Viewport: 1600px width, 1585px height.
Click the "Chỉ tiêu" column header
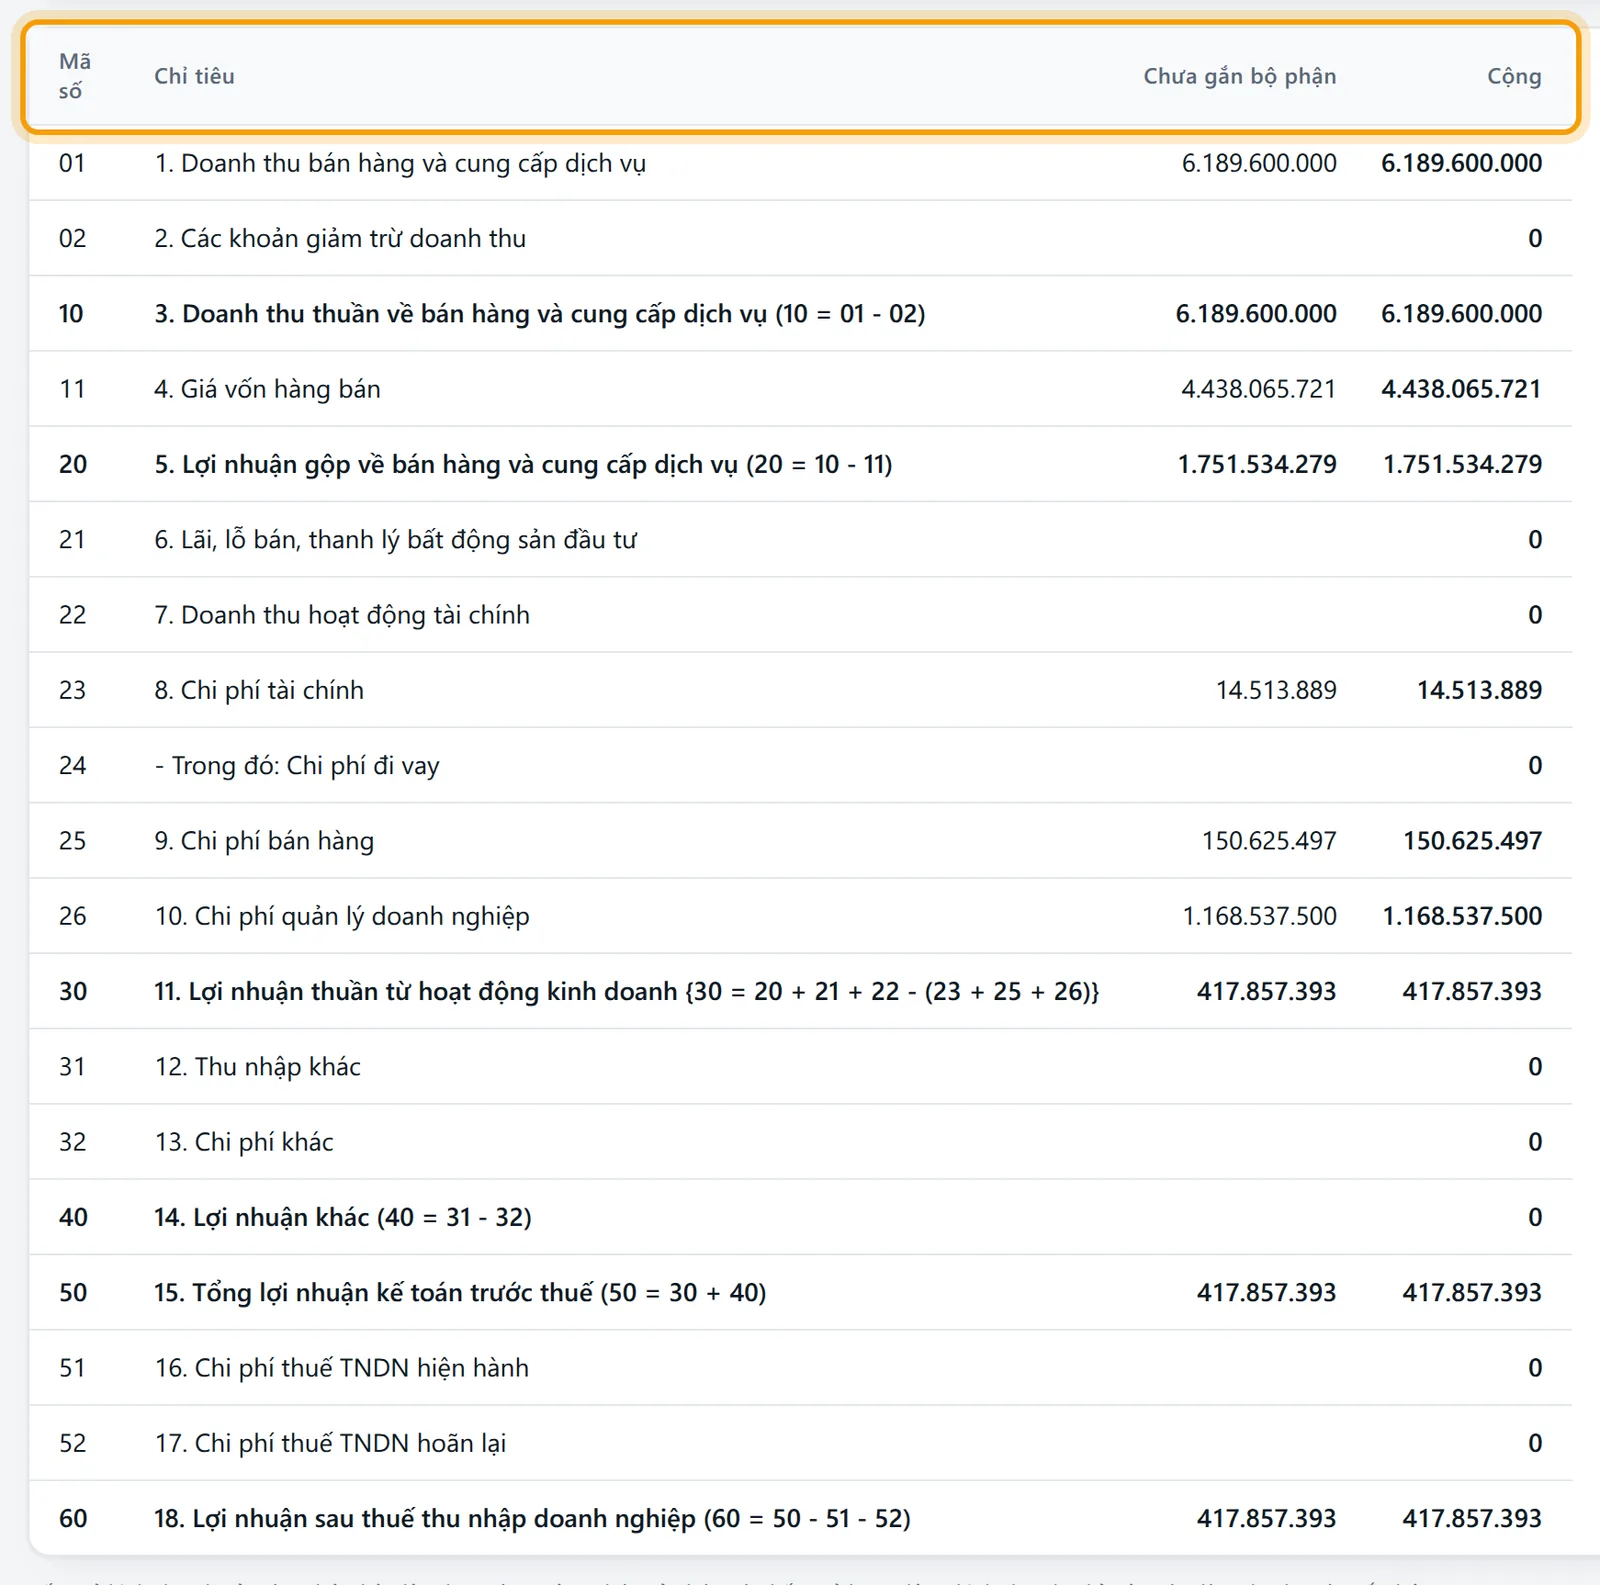coord(194,76)
